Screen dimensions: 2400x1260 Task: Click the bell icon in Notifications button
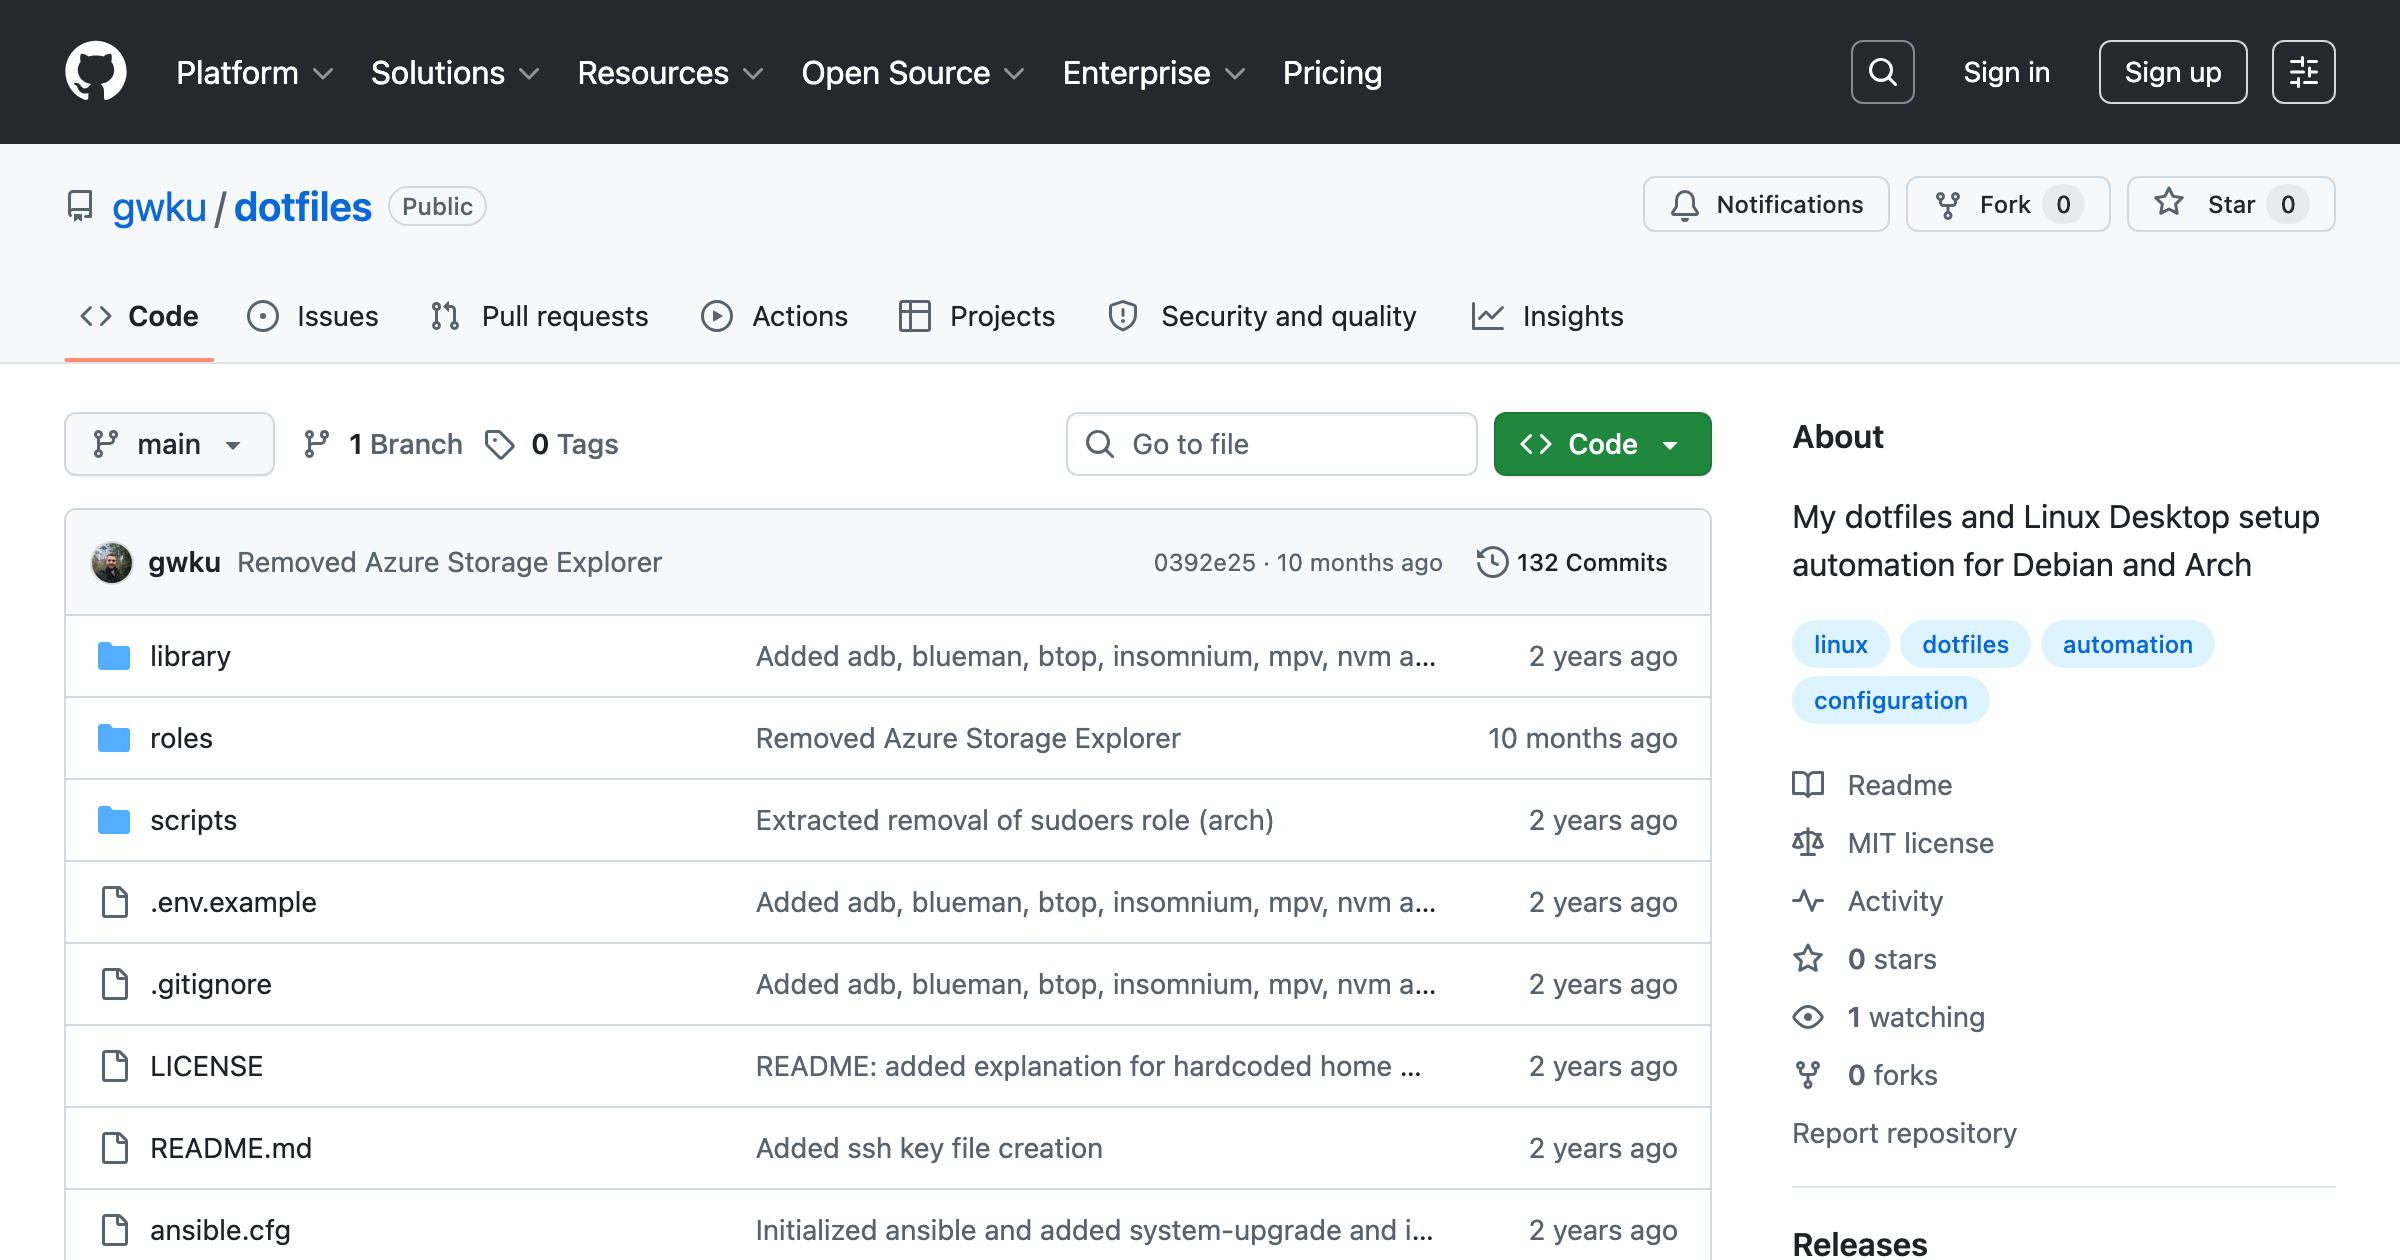1685,205
